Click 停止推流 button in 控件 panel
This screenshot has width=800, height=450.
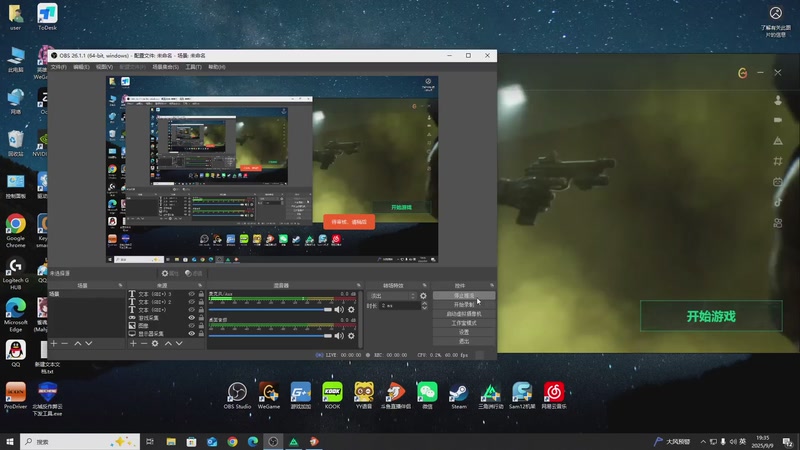pos(464,295)
